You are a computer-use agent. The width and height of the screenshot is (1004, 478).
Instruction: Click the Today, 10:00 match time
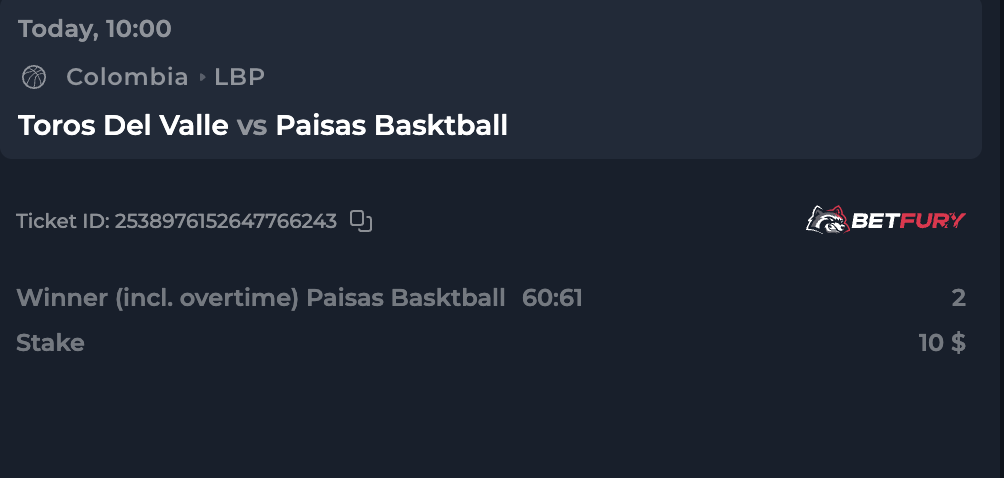pyautogui.click(x=95, y=29)
